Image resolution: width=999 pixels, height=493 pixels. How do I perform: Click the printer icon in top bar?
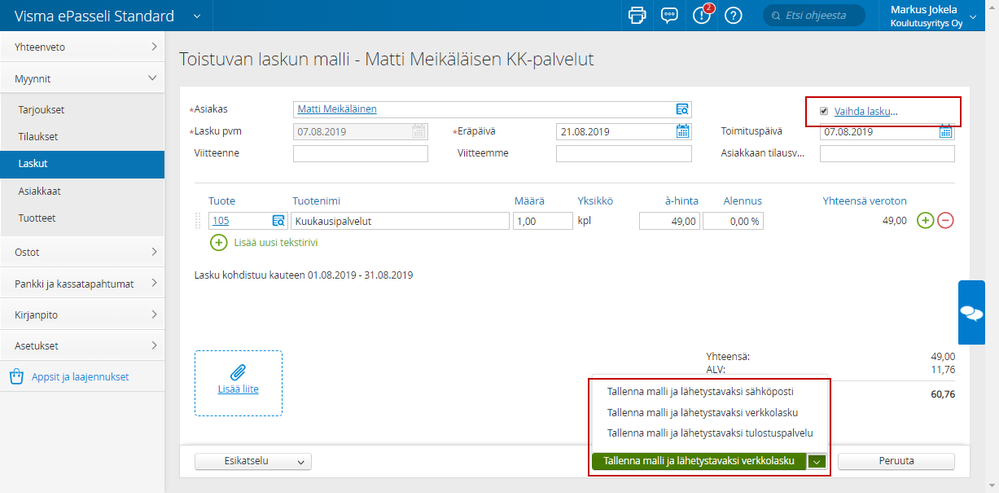(637, 15)
